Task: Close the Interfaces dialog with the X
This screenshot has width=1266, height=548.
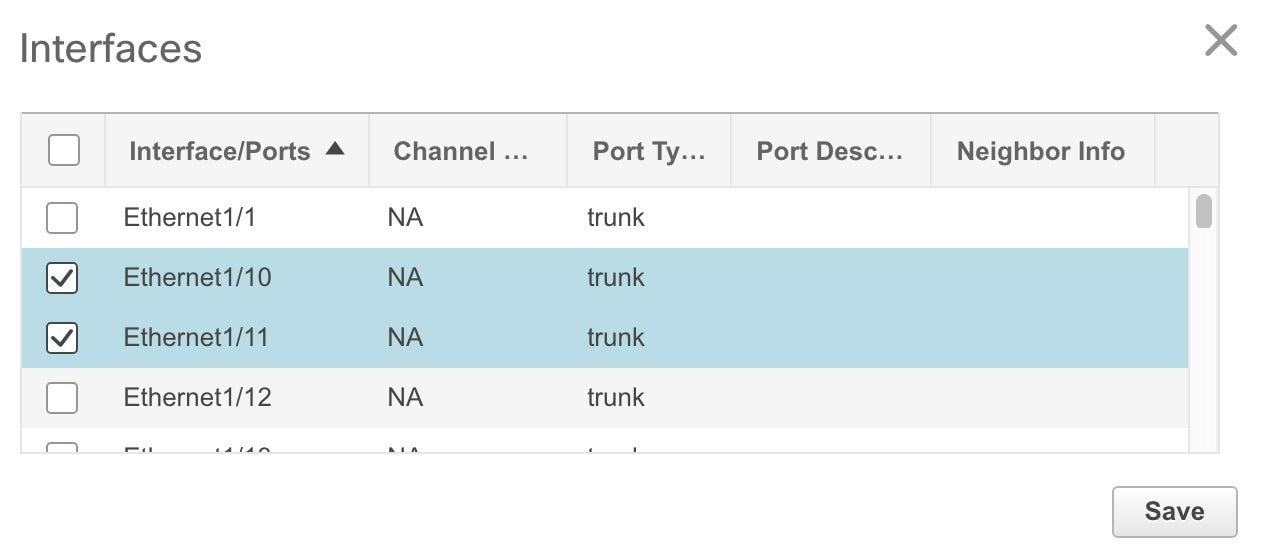Action: pos(1221,41)
